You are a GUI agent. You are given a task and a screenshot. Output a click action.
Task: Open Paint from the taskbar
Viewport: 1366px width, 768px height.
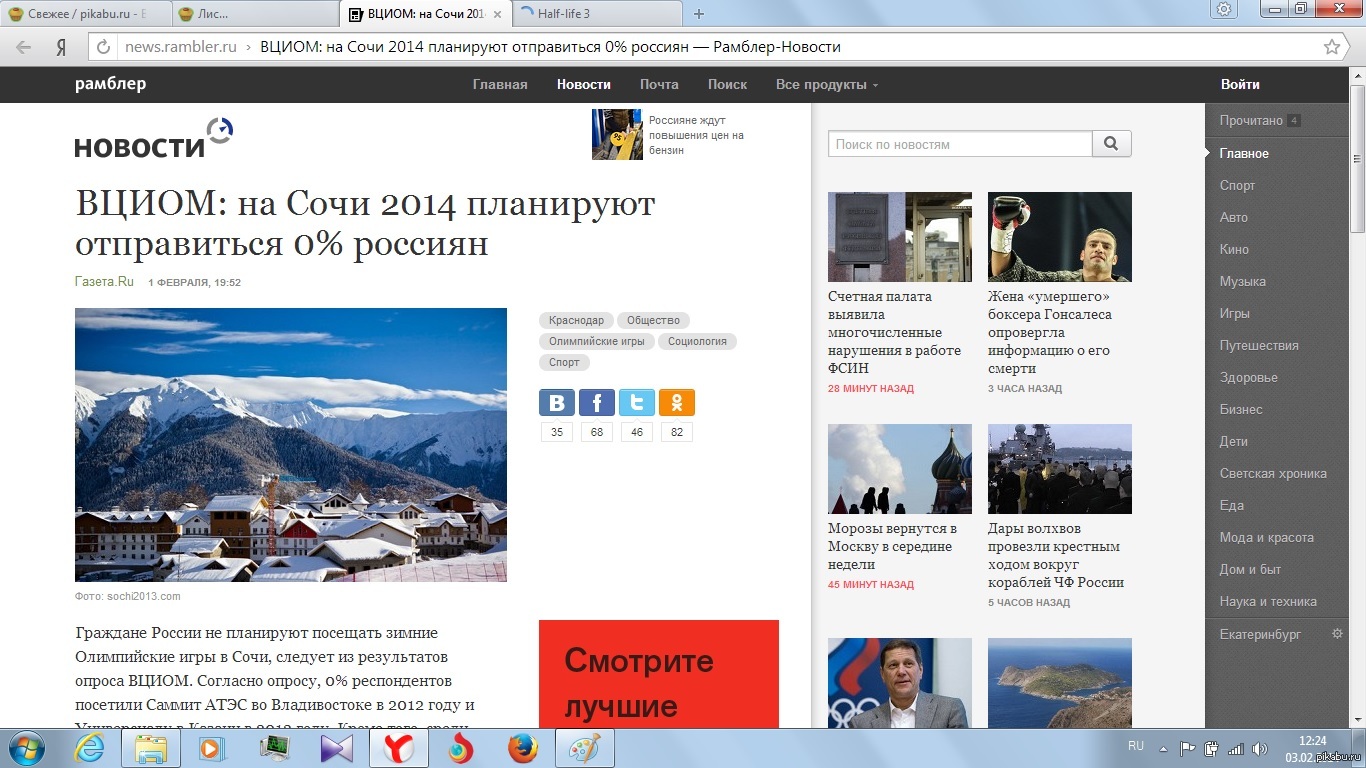(x=584, y=748)
